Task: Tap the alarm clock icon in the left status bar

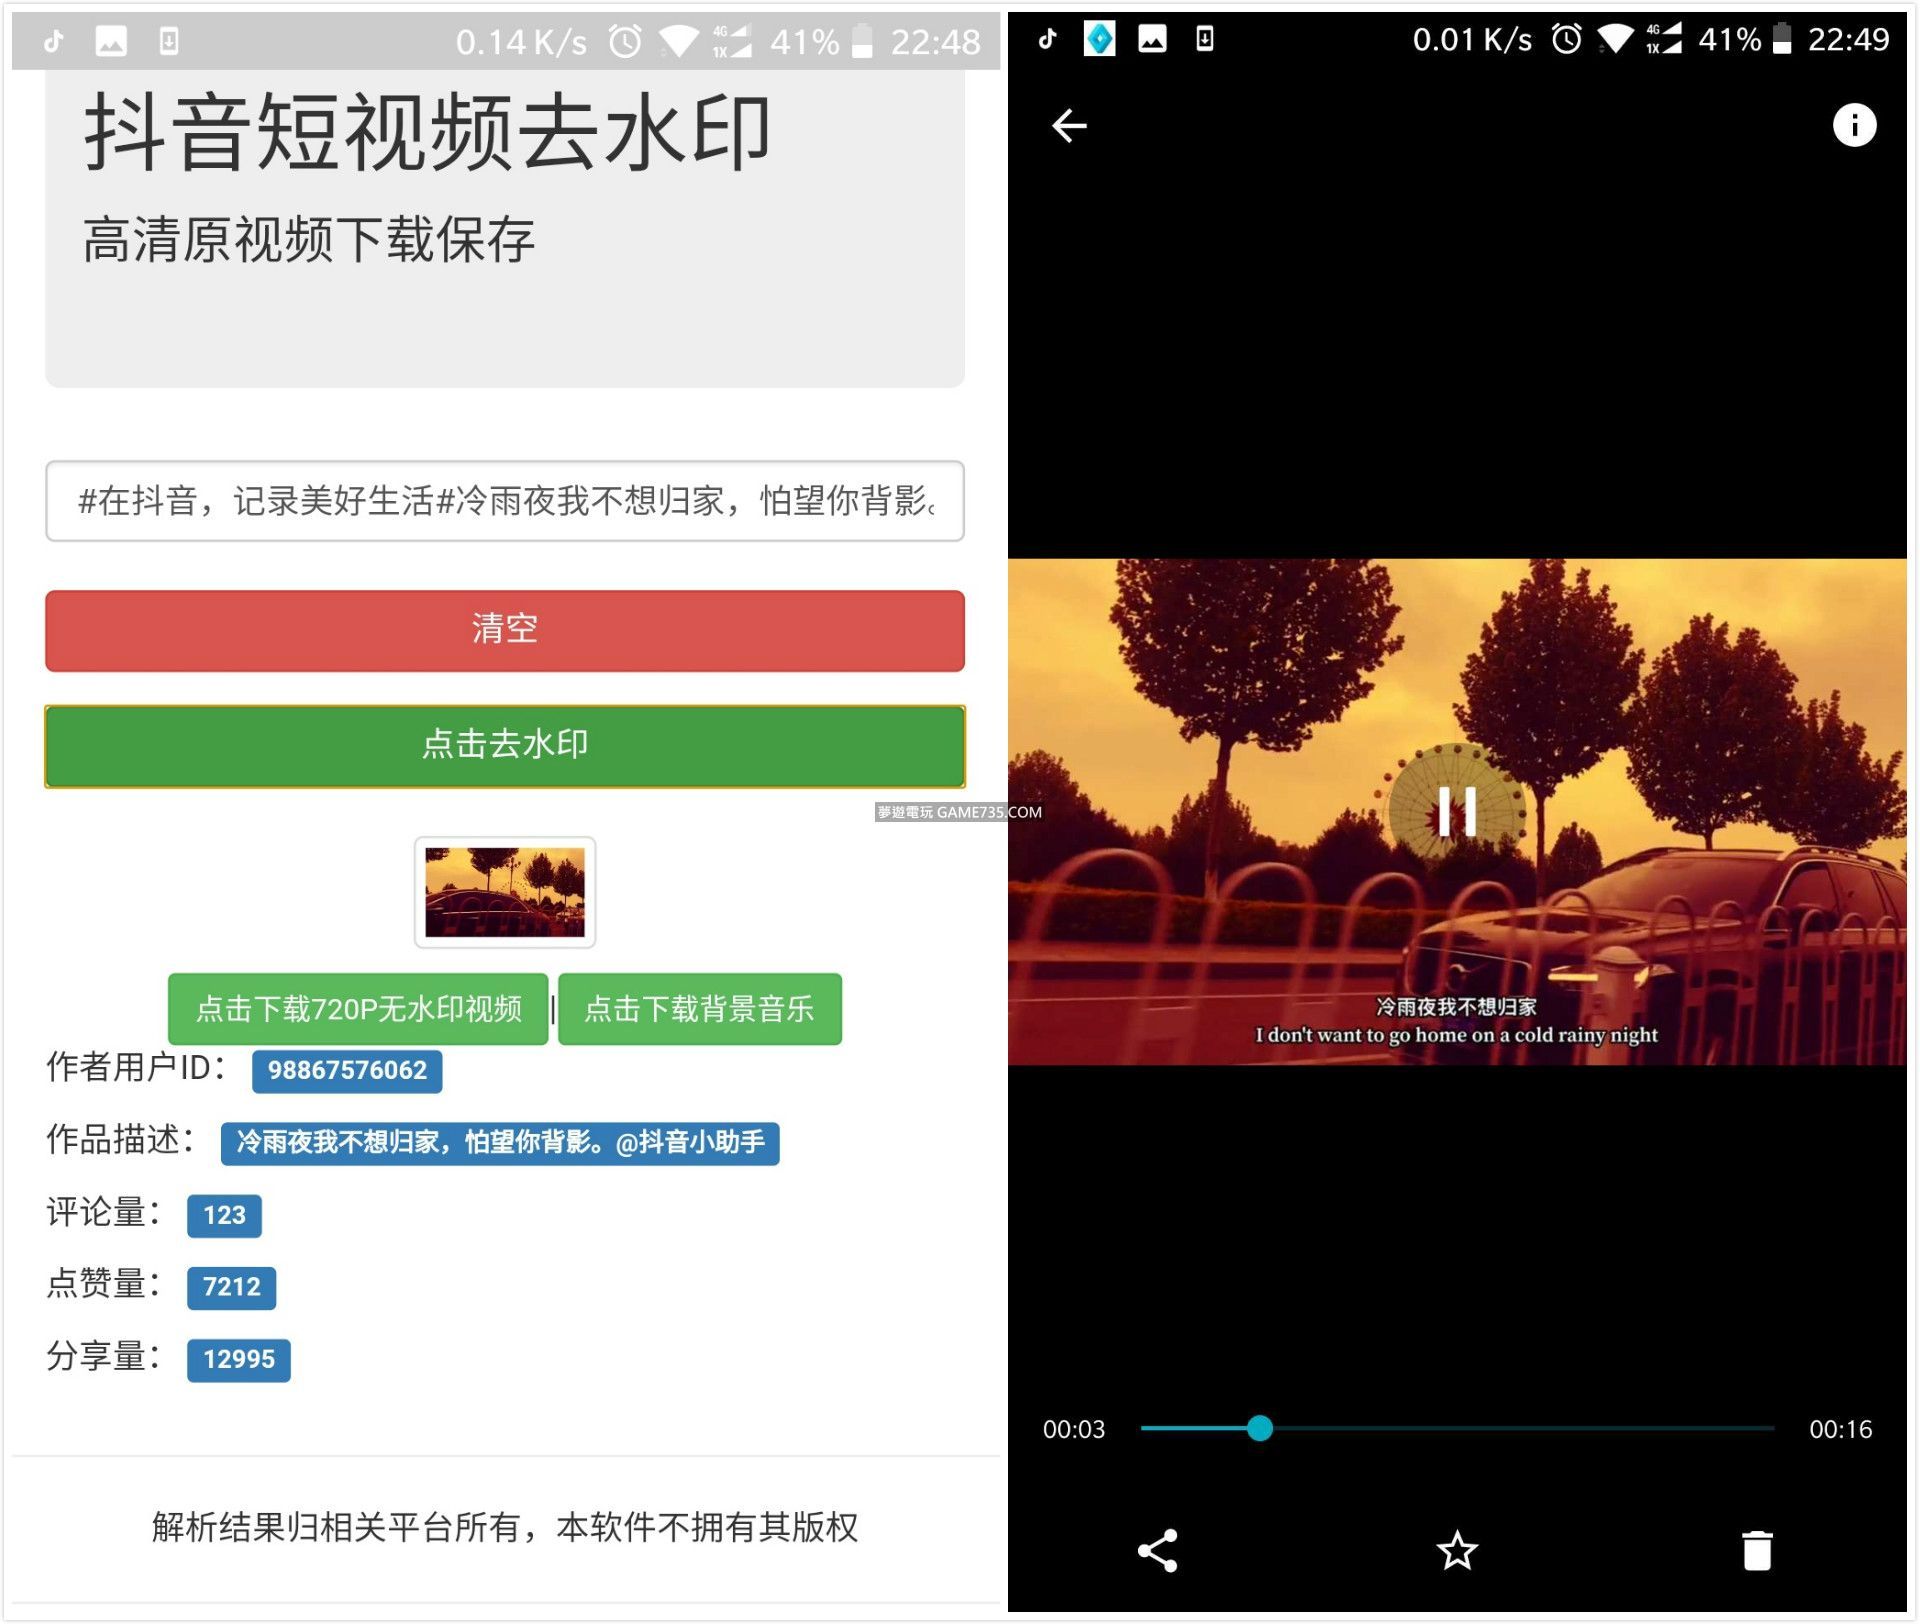Action: (x=626, y=42)
